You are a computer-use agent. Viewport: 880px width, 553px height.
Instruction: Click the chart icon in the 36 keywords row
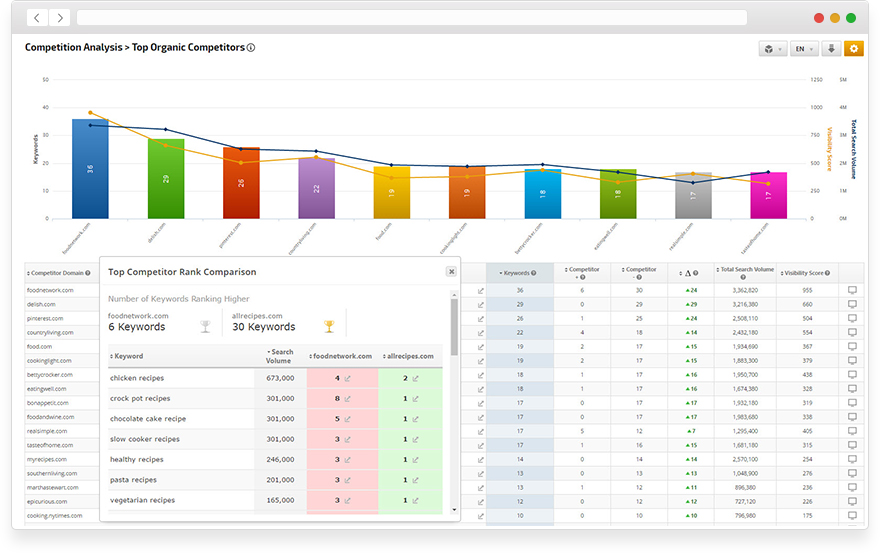(480, 290)
